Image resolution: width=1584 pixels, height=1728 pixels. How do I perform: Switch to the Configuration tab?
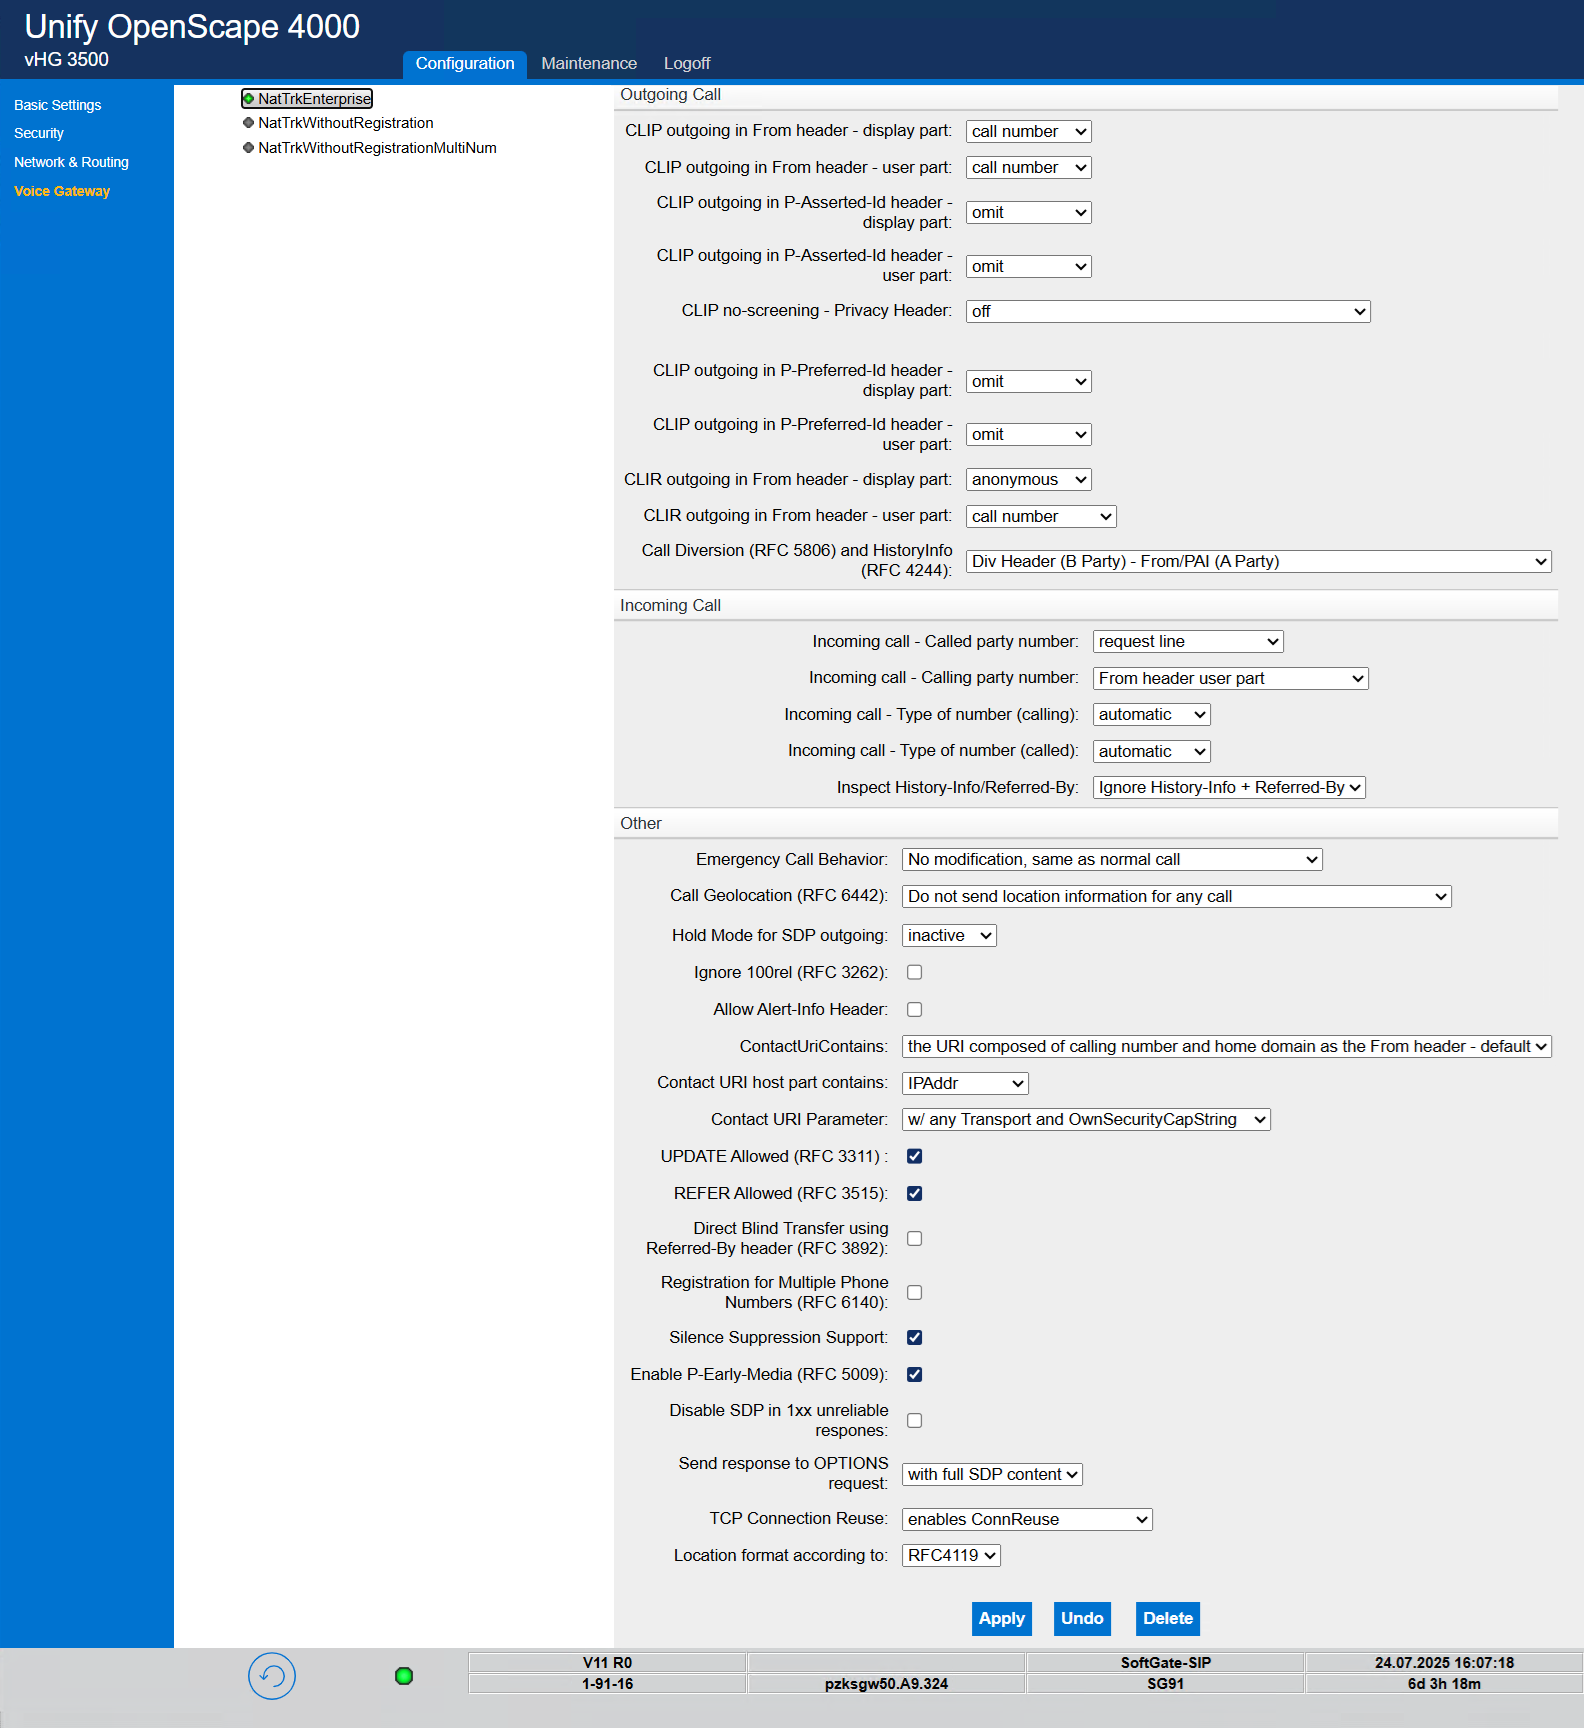pos(465,63)
